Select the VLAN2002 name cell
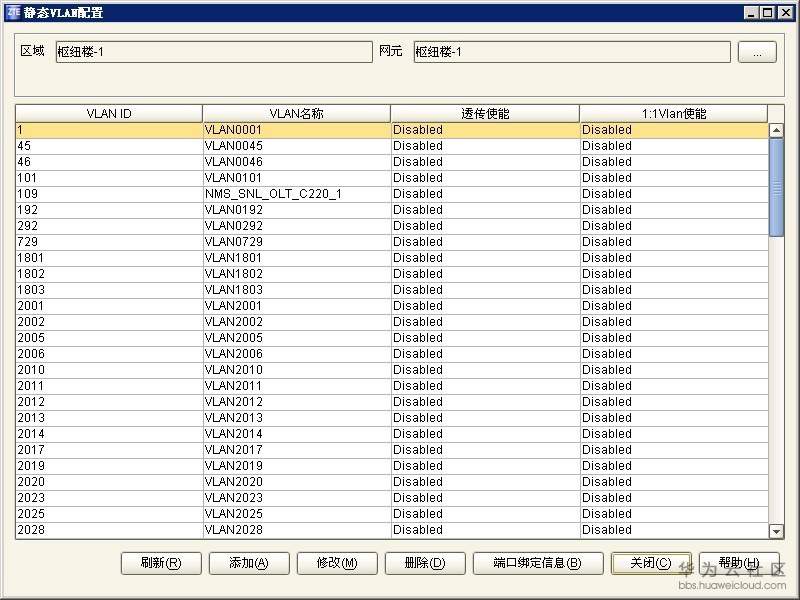This screenshot has width=800, height=600. [297, 322]
